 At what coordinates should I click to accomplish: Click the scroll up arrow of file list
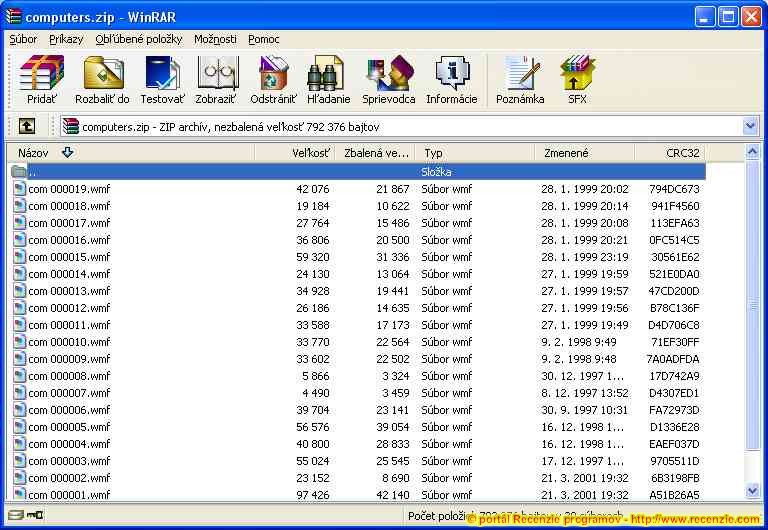752,152
